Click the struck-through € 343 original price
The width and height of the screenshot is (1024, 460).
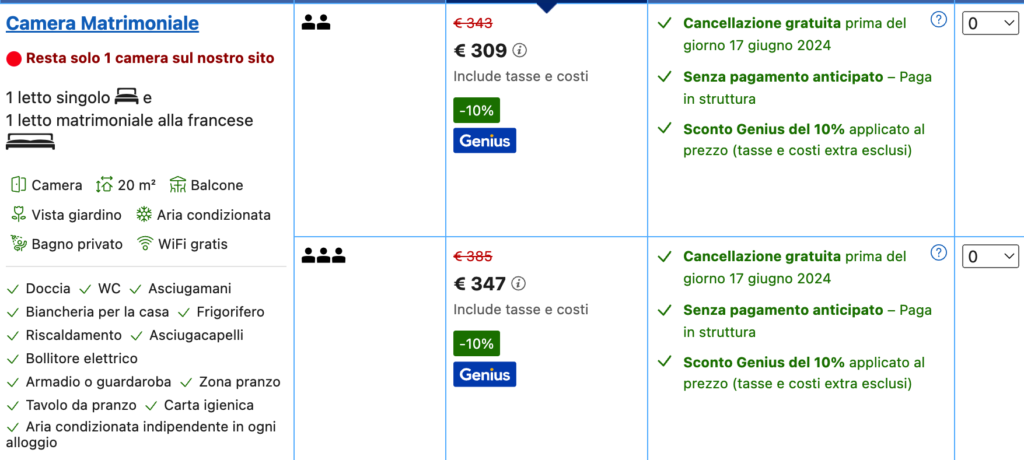473,23
